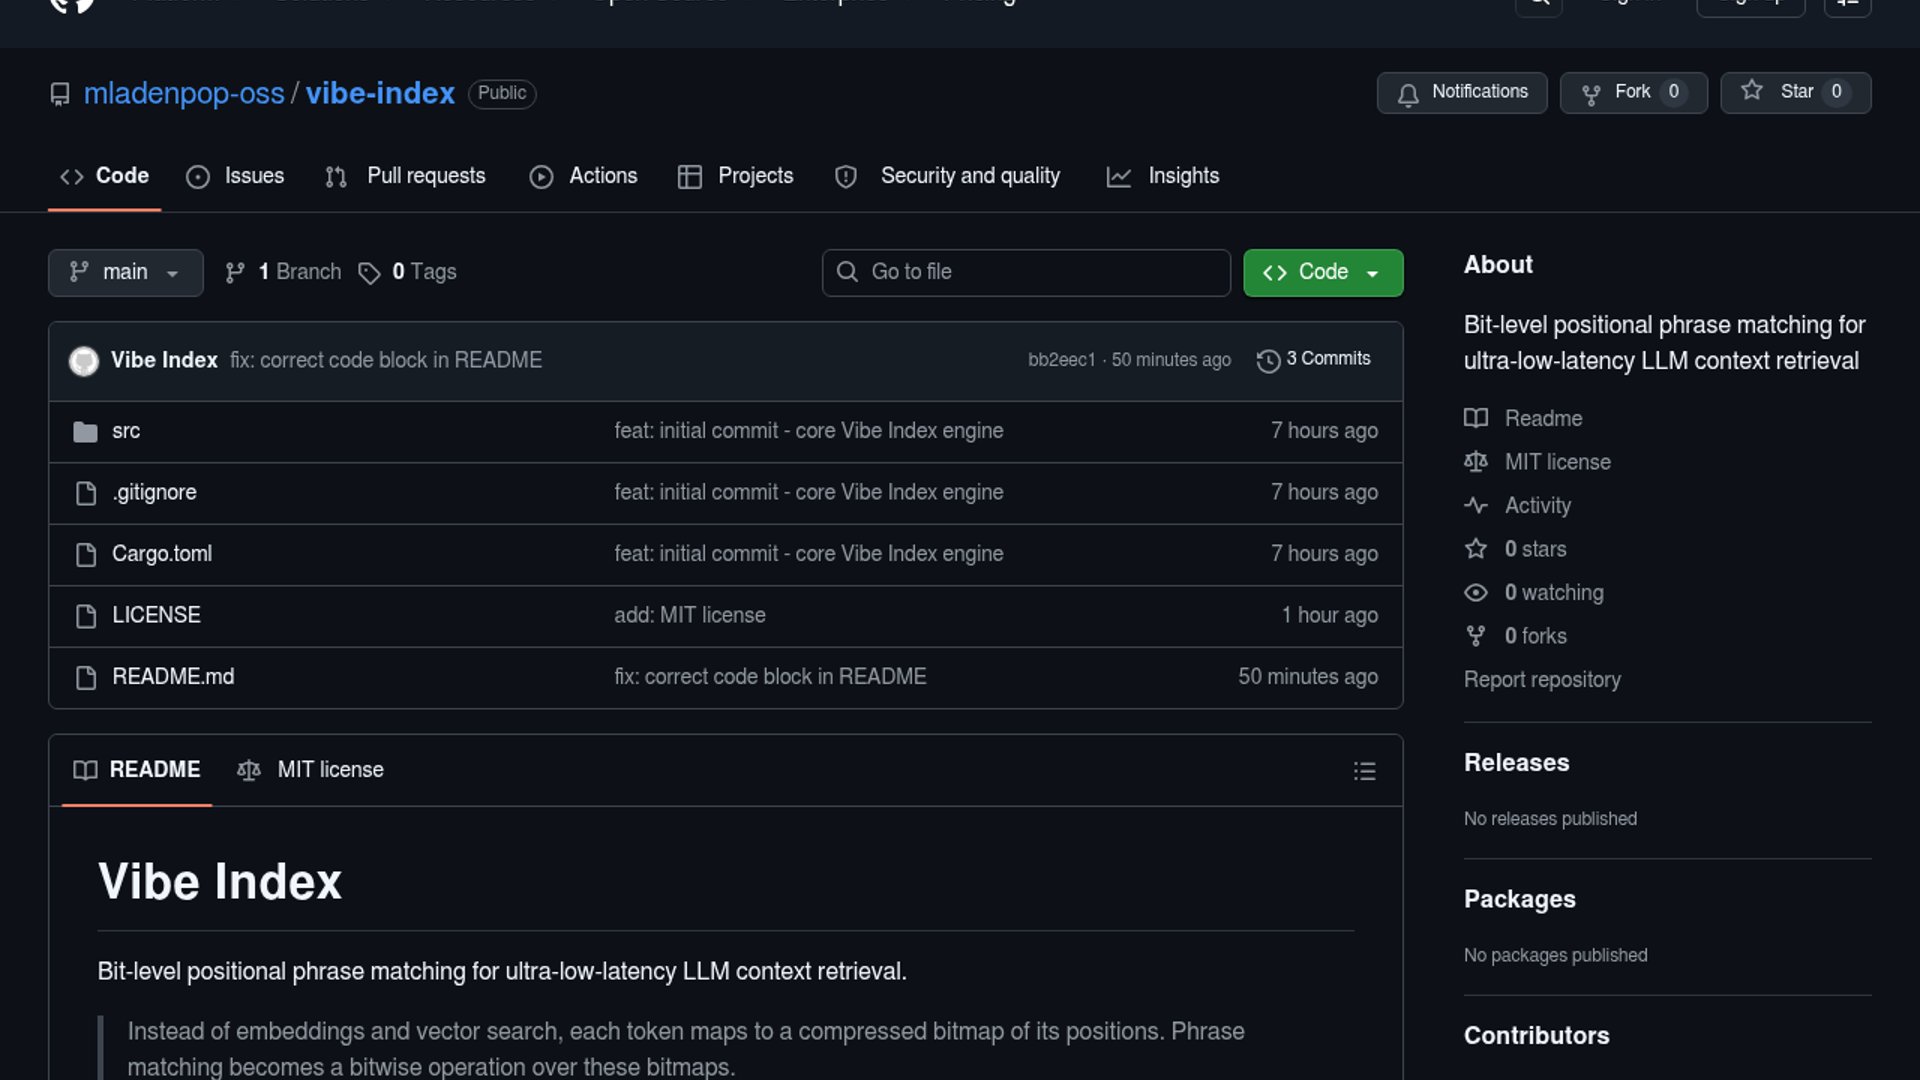Open the mladenpop-oss owner link
1920x1080 pixels.
184,93
